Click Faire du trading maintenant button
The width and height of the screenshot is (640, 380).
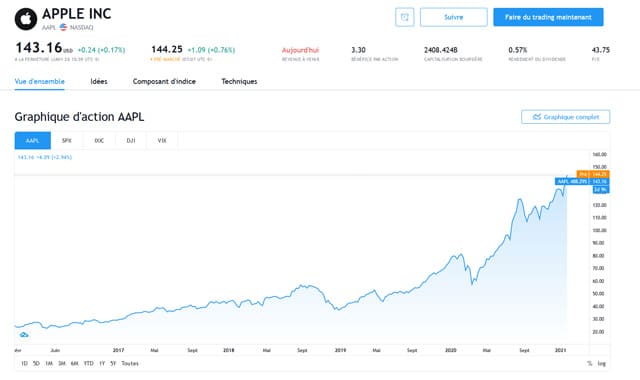tap(548, 17)
